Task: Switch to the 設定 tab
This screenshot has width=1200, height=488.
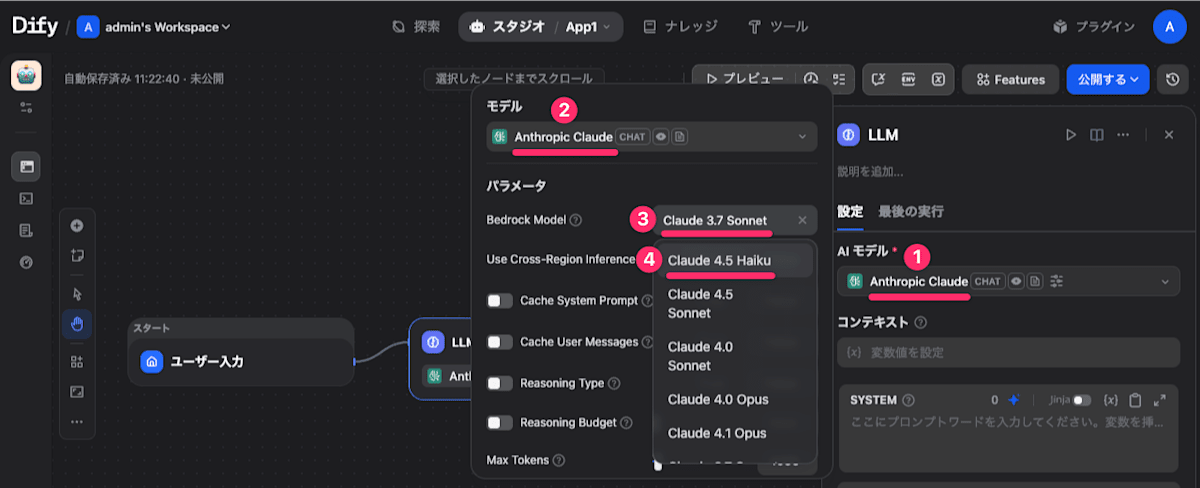Action: tap(850, 211)
